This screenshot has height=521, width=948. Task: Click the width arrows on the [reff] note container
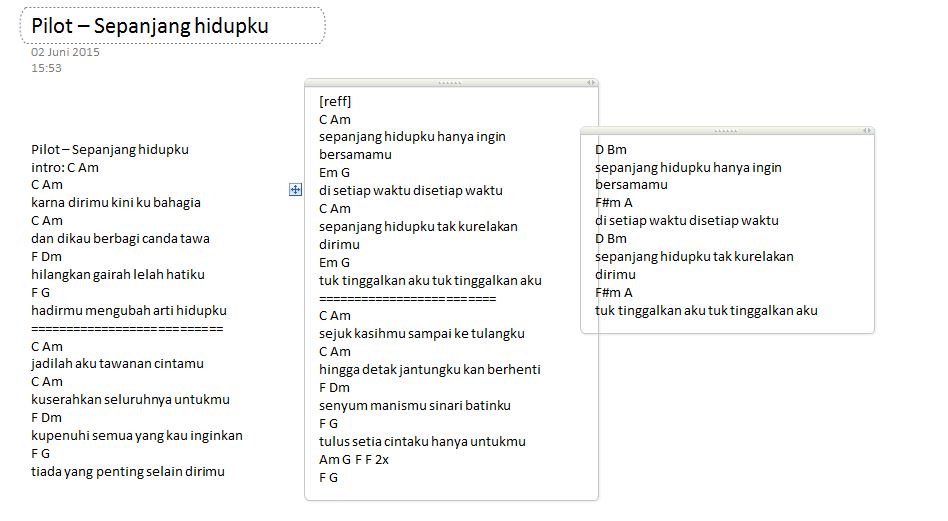pyautogui.click(x=591, y=82)
